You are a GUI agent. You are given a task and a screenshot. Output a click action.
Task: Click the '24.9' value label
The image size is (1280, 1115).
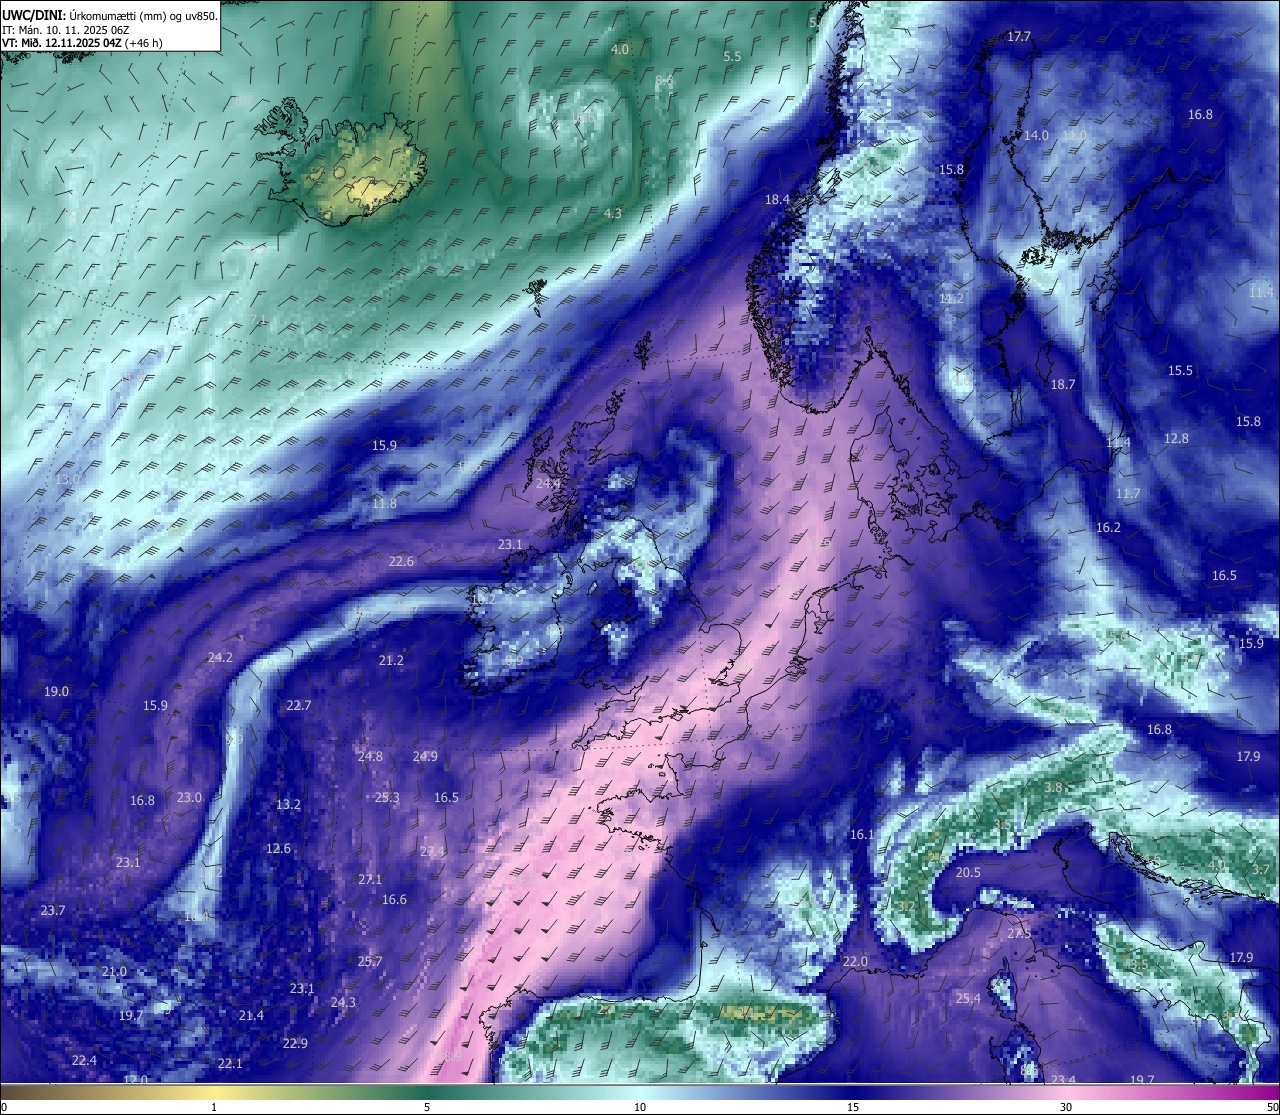point(425,757)
